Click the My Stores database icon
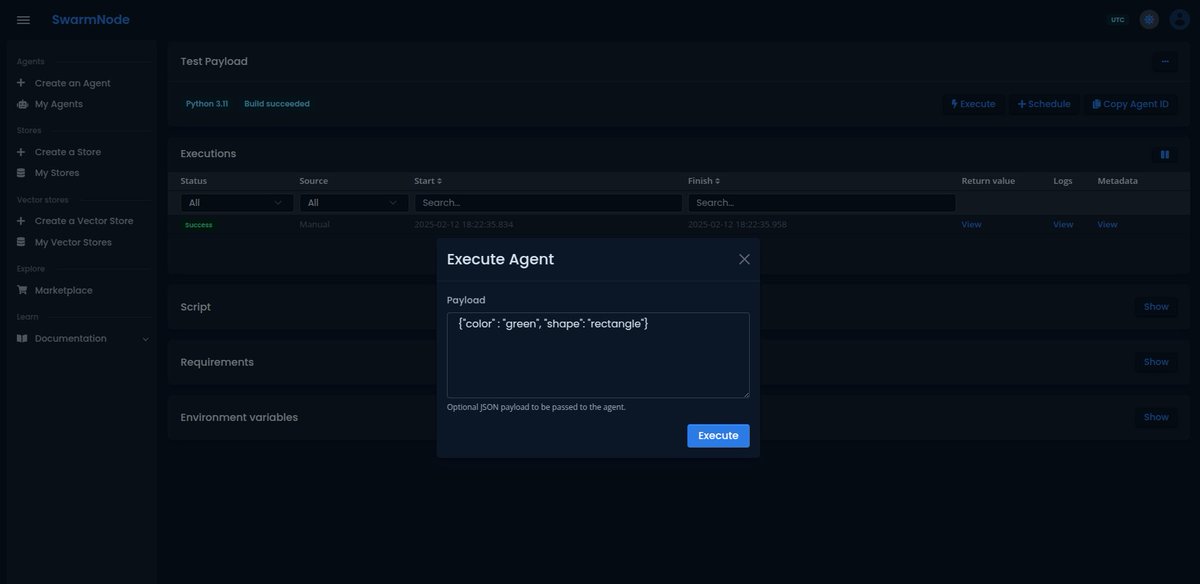 coord(22,173)
